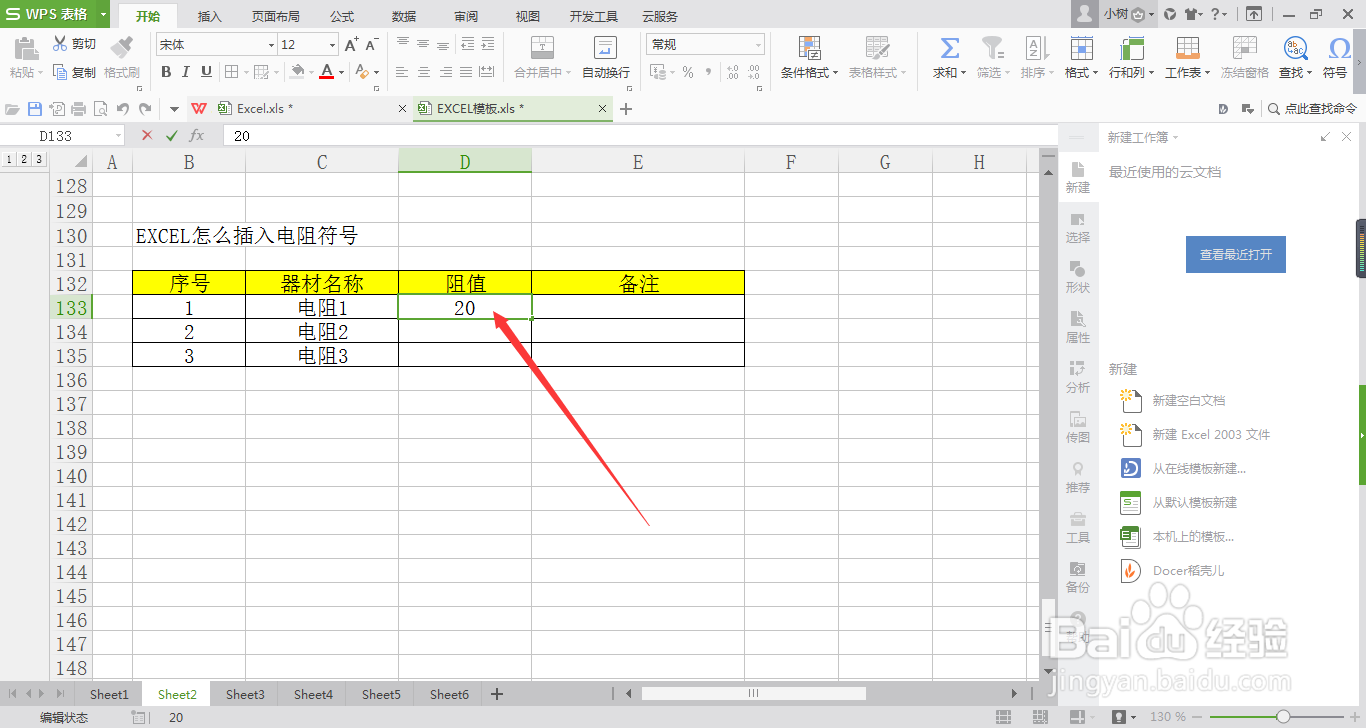Expand the 求和 sum dropdown
1366x728 pixels.
pyautogui.click(x=964, y=73)
